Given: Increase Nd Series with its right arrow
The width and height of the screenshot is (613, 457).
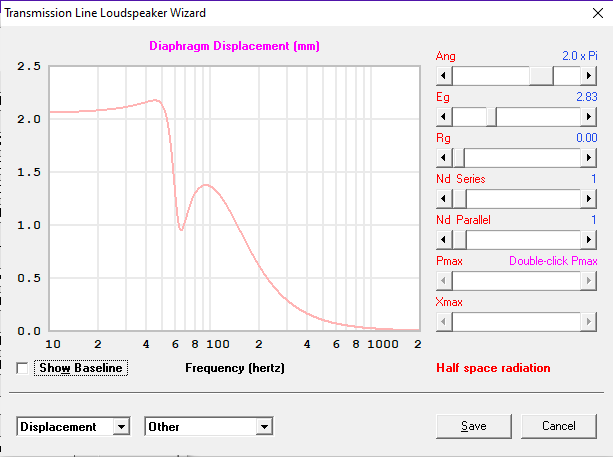Looking at the screenshot, I should point(588,199).
